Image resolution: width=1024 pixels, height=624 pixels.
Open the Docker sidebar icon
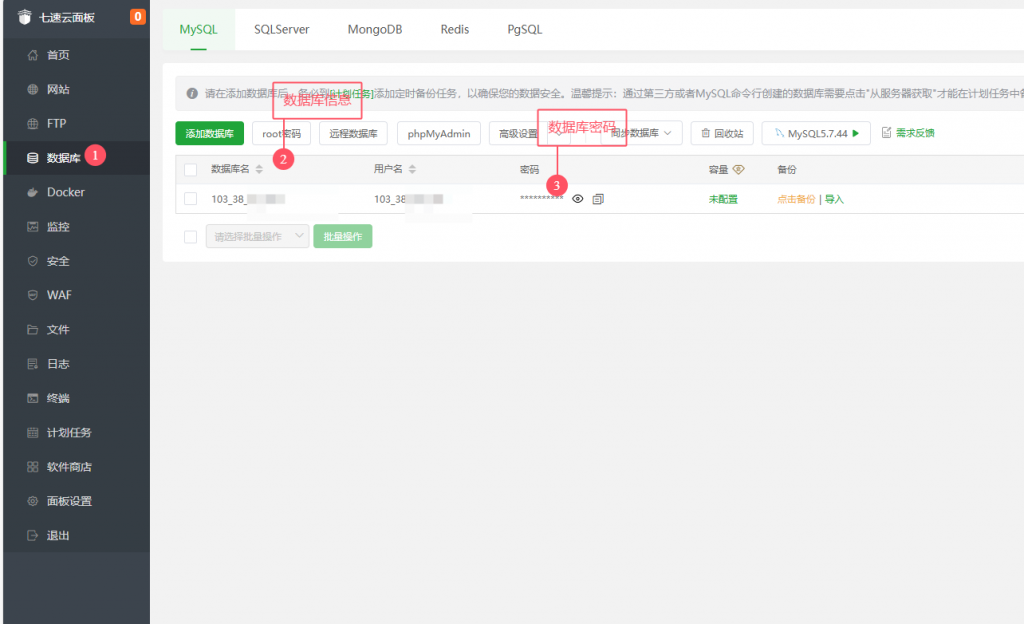tap(33, 192)
